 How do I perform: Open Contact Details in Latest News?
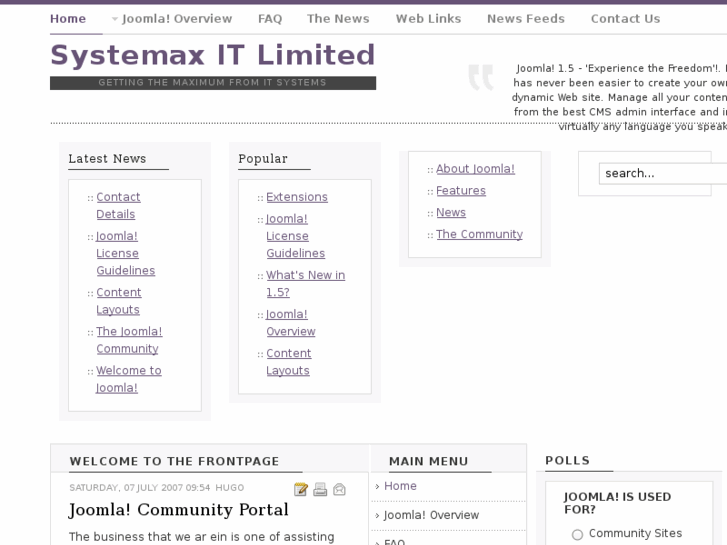pyautogui.click(x=118, y=205)
